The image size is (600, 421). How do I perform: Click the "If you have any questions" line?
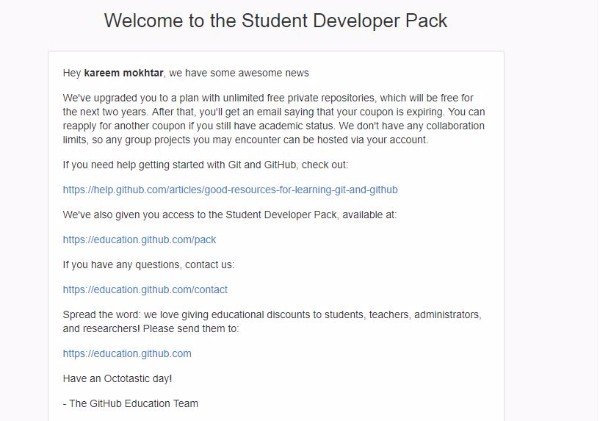coord(149,264)
